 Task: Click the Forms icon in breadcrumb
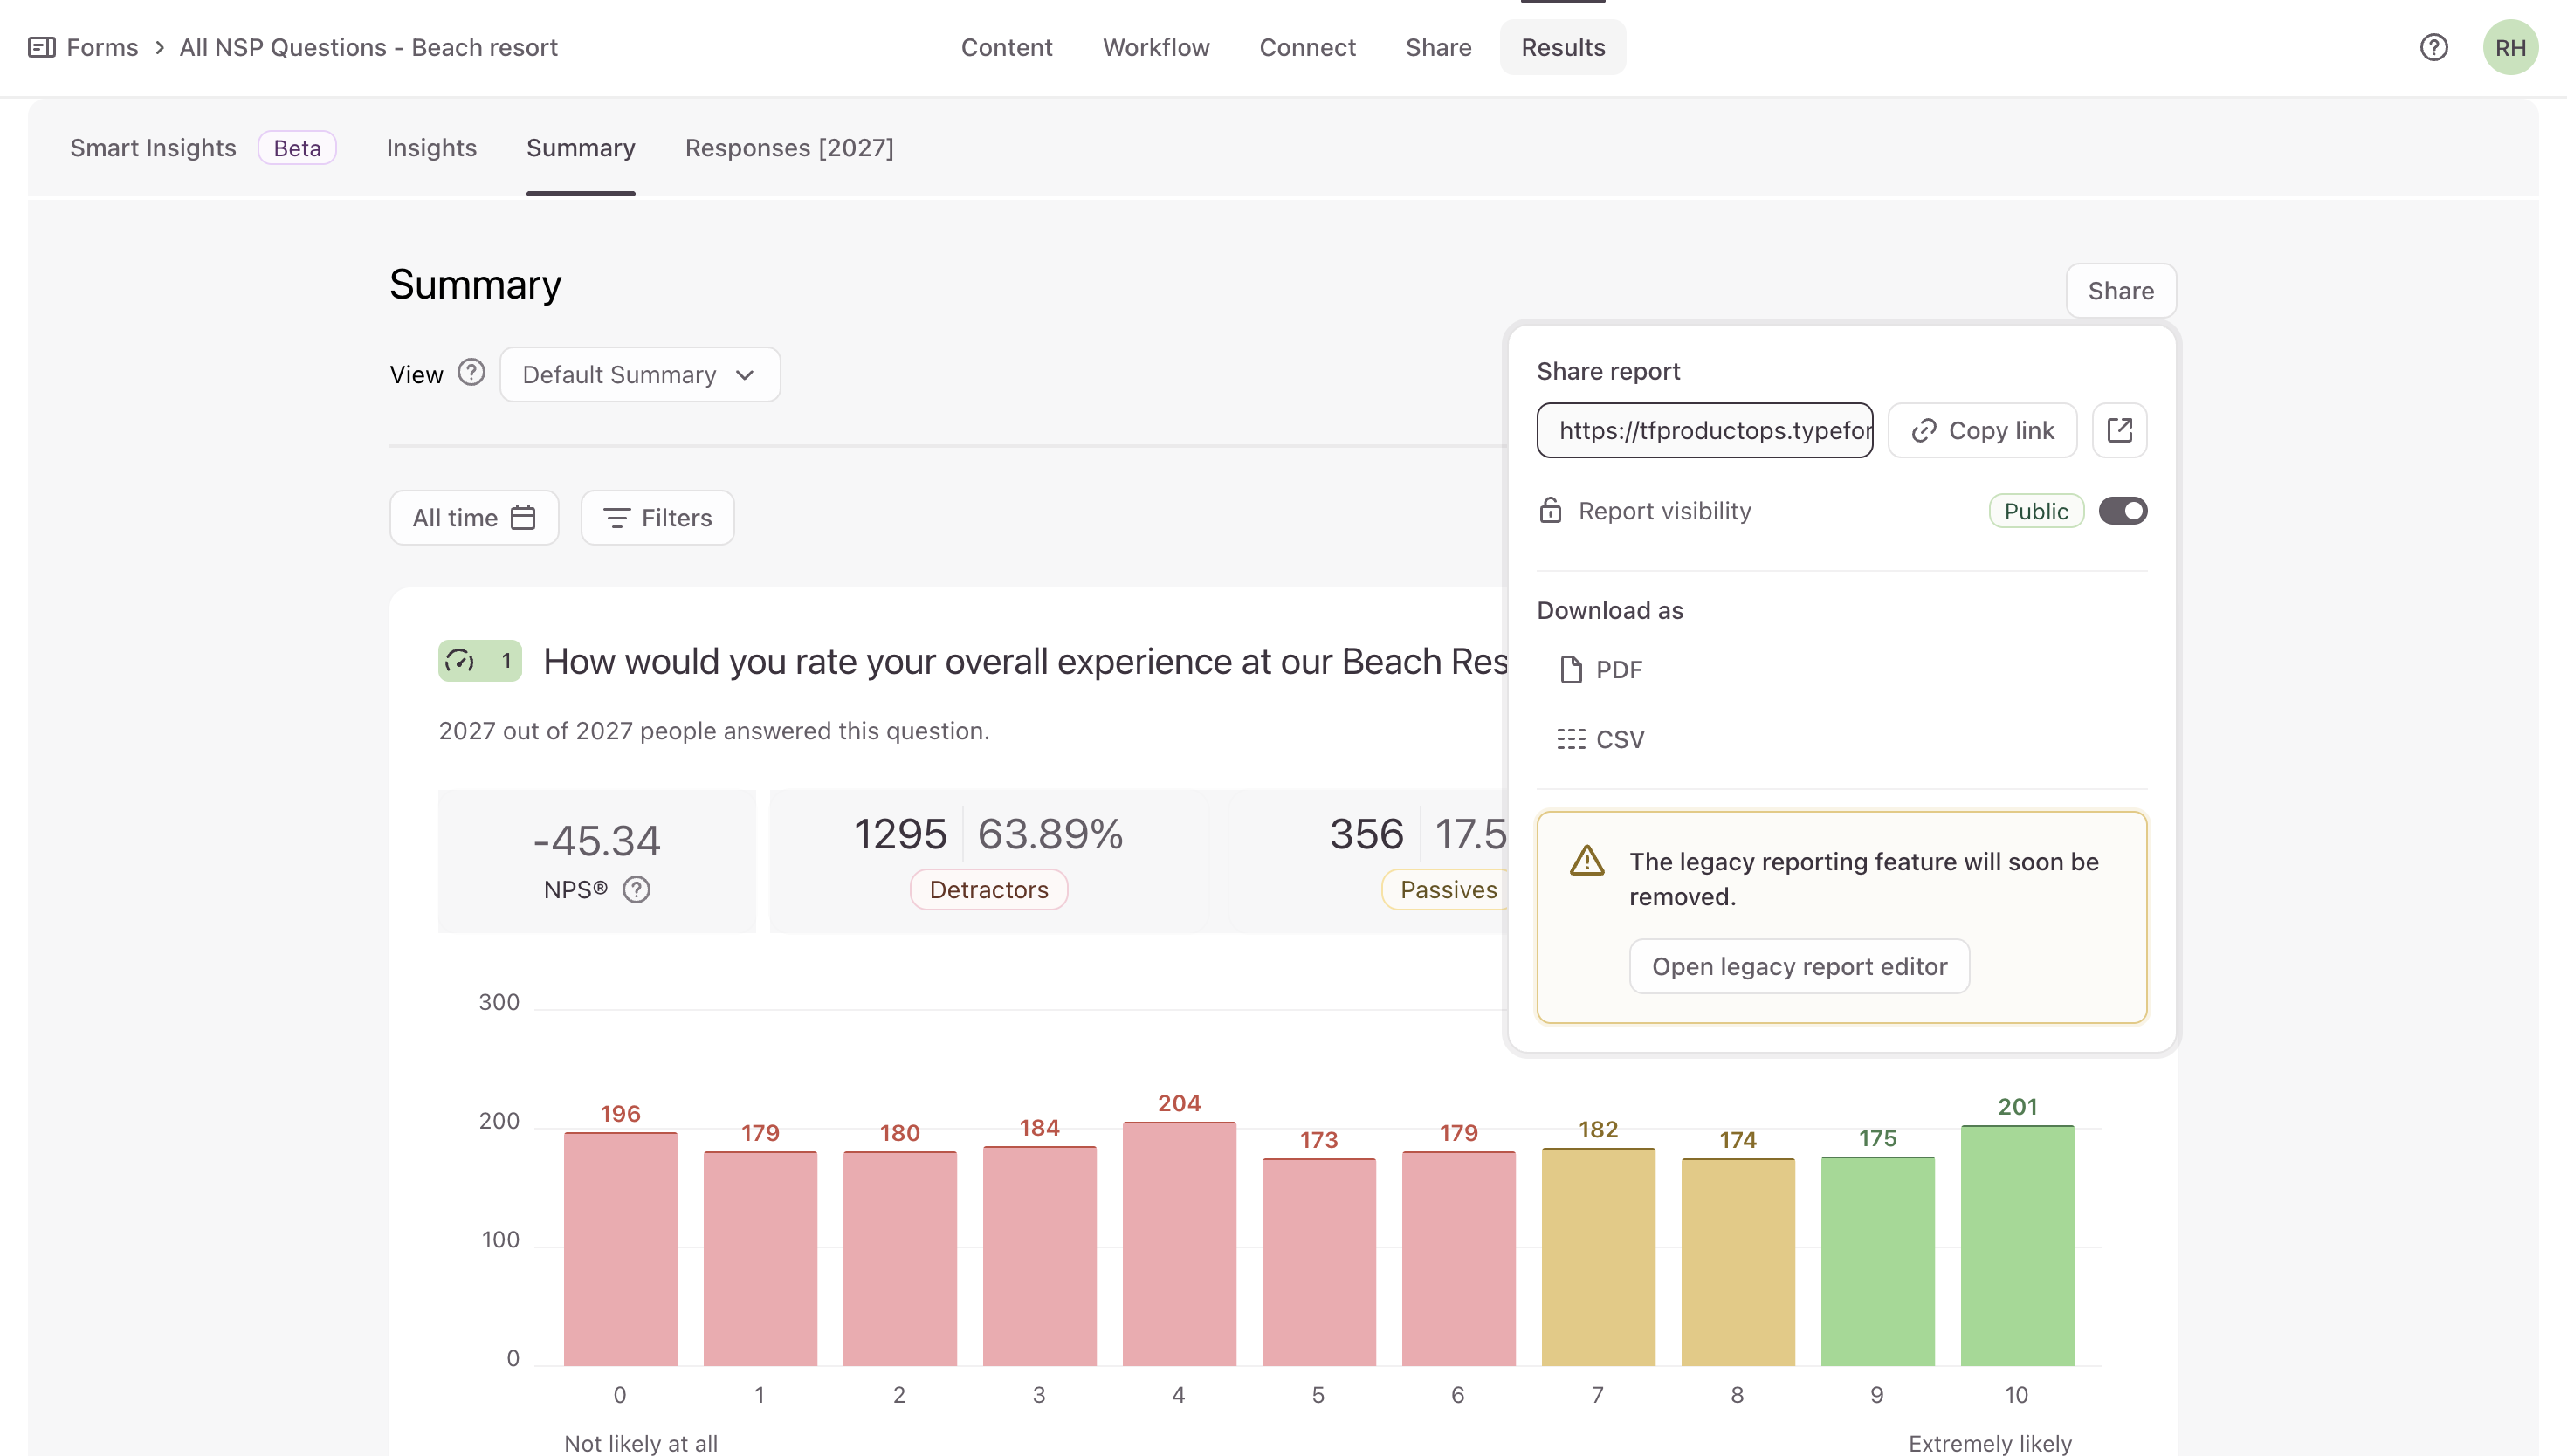(x=41, y=47)
